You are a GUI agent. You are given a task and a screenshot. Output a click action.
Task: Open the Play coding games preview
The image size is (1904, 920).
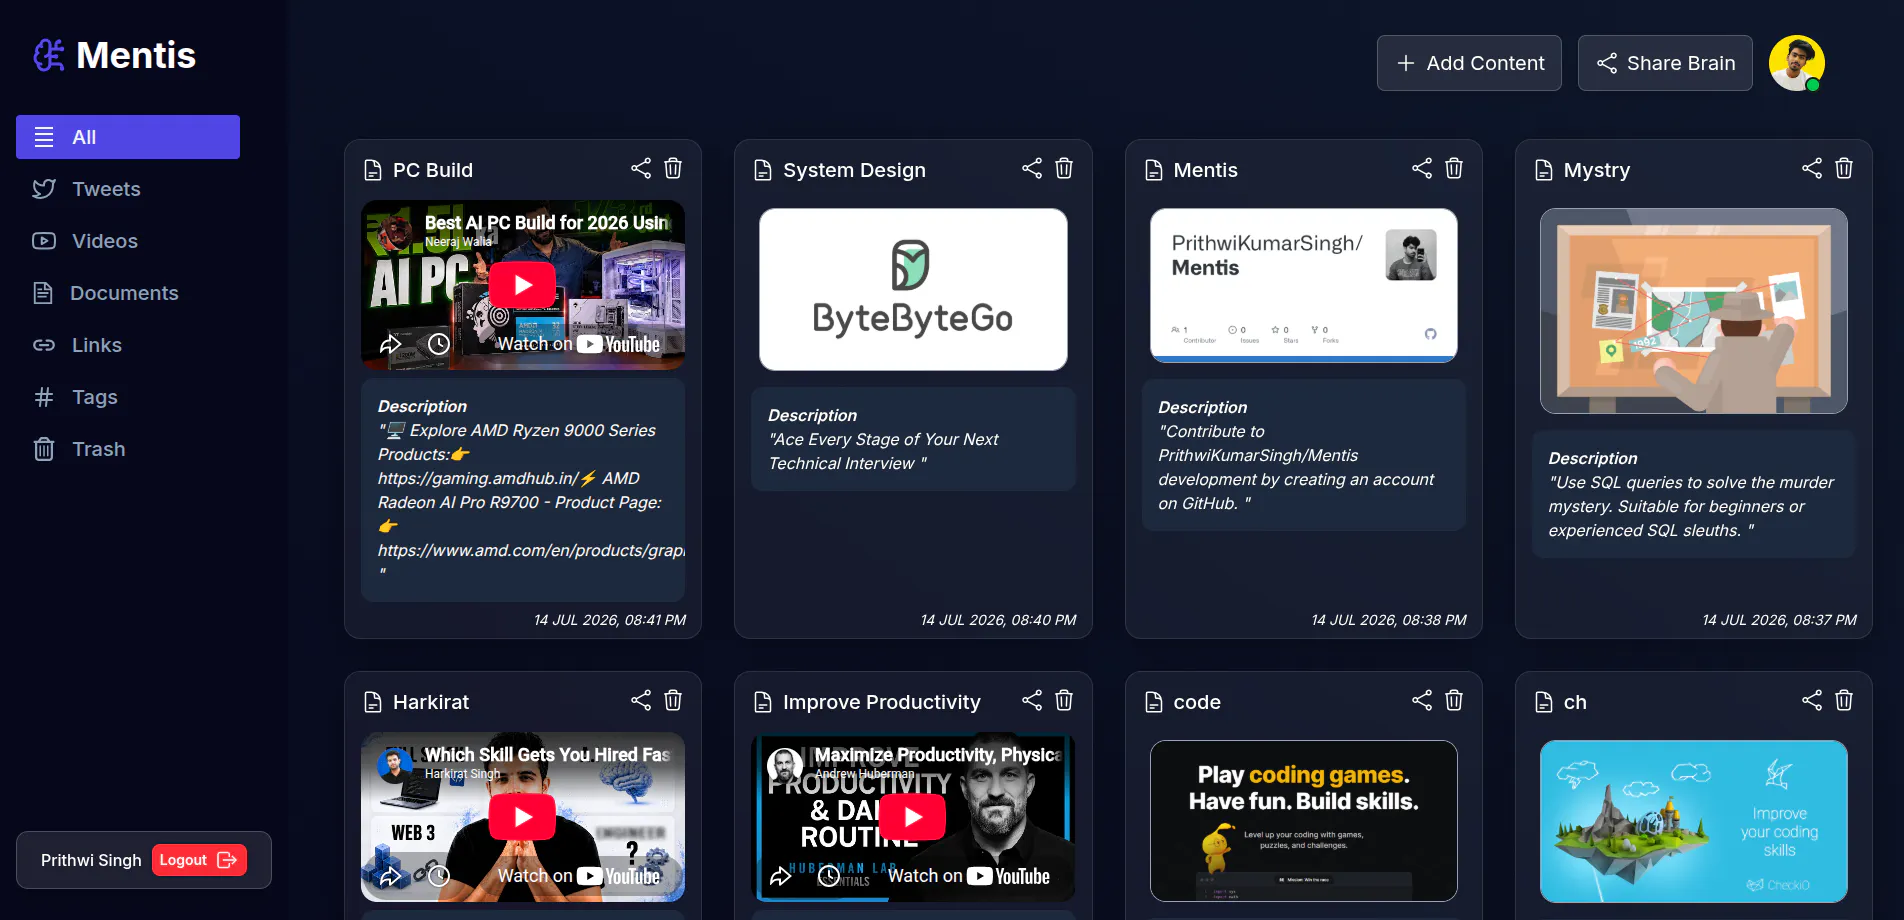point(1304,821)
